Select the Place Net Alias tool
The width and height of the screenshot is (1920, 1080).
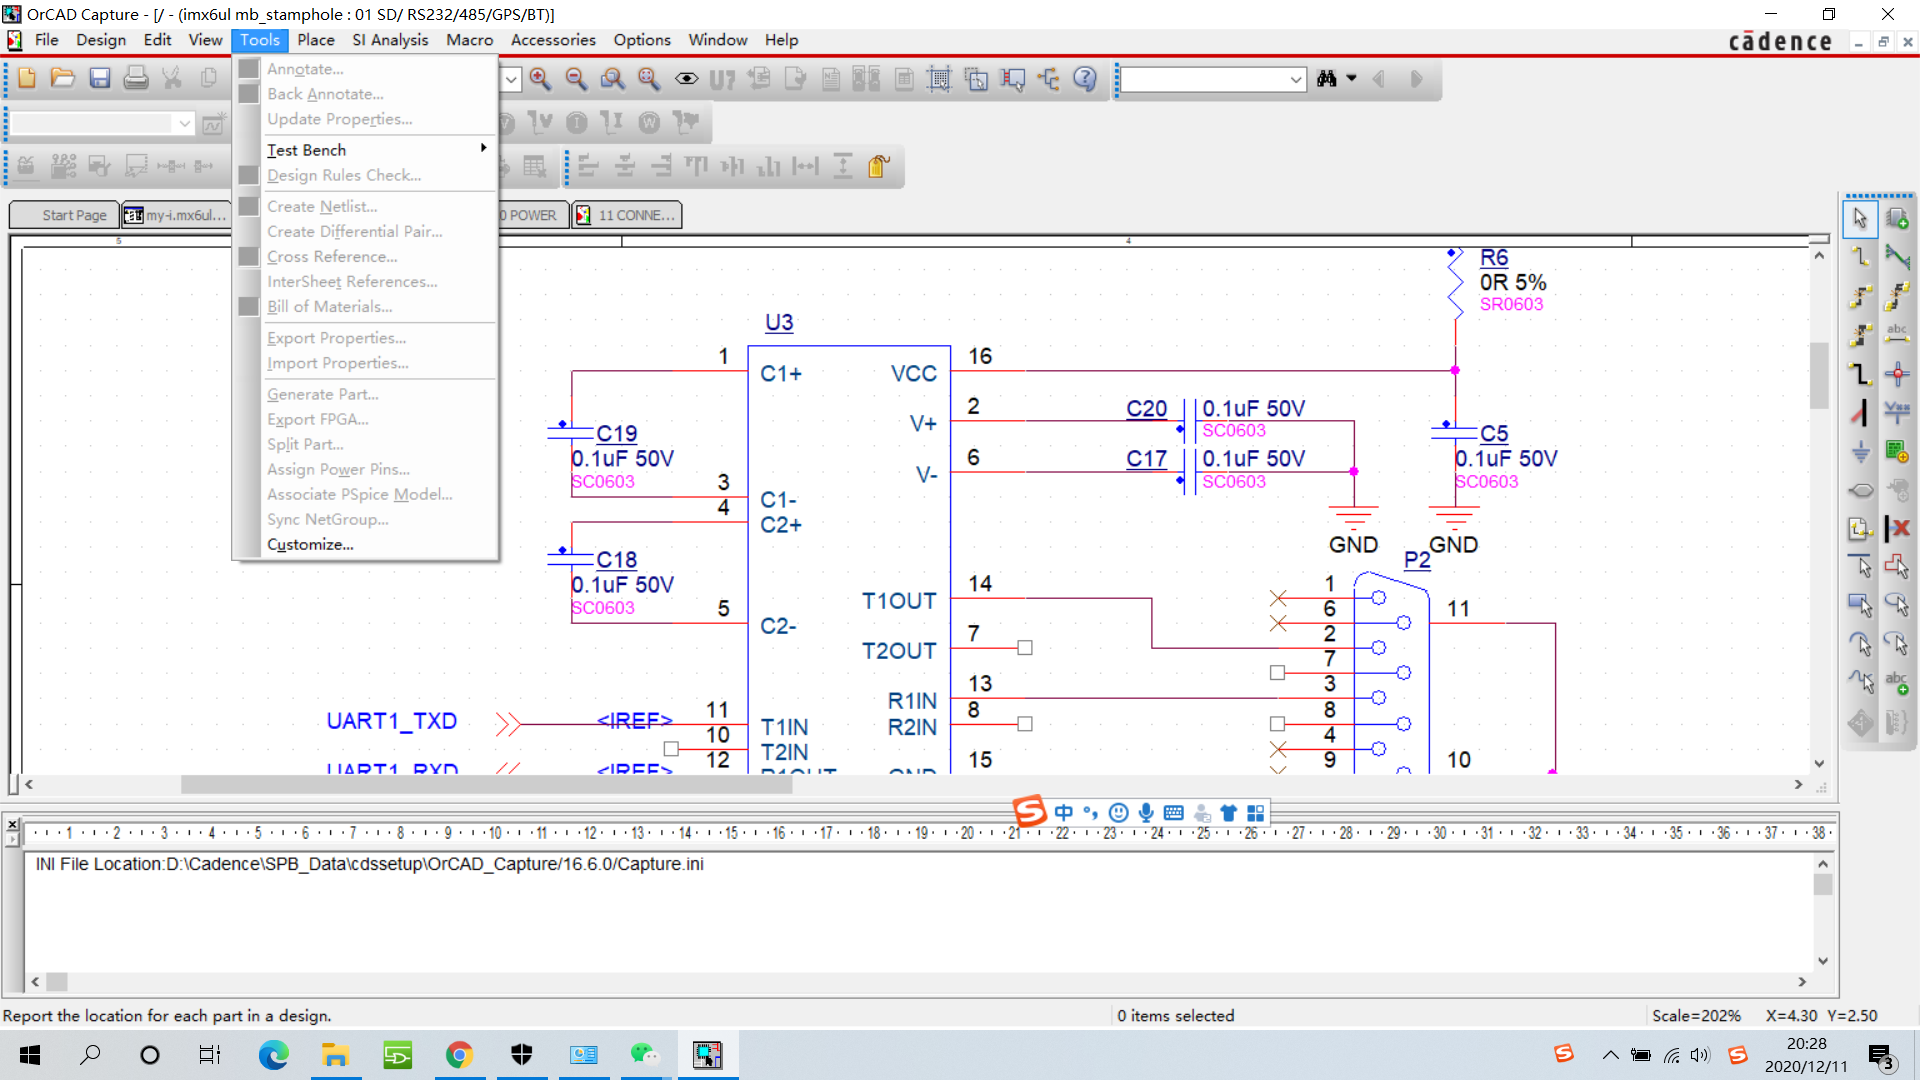[x=1897, y=335]
